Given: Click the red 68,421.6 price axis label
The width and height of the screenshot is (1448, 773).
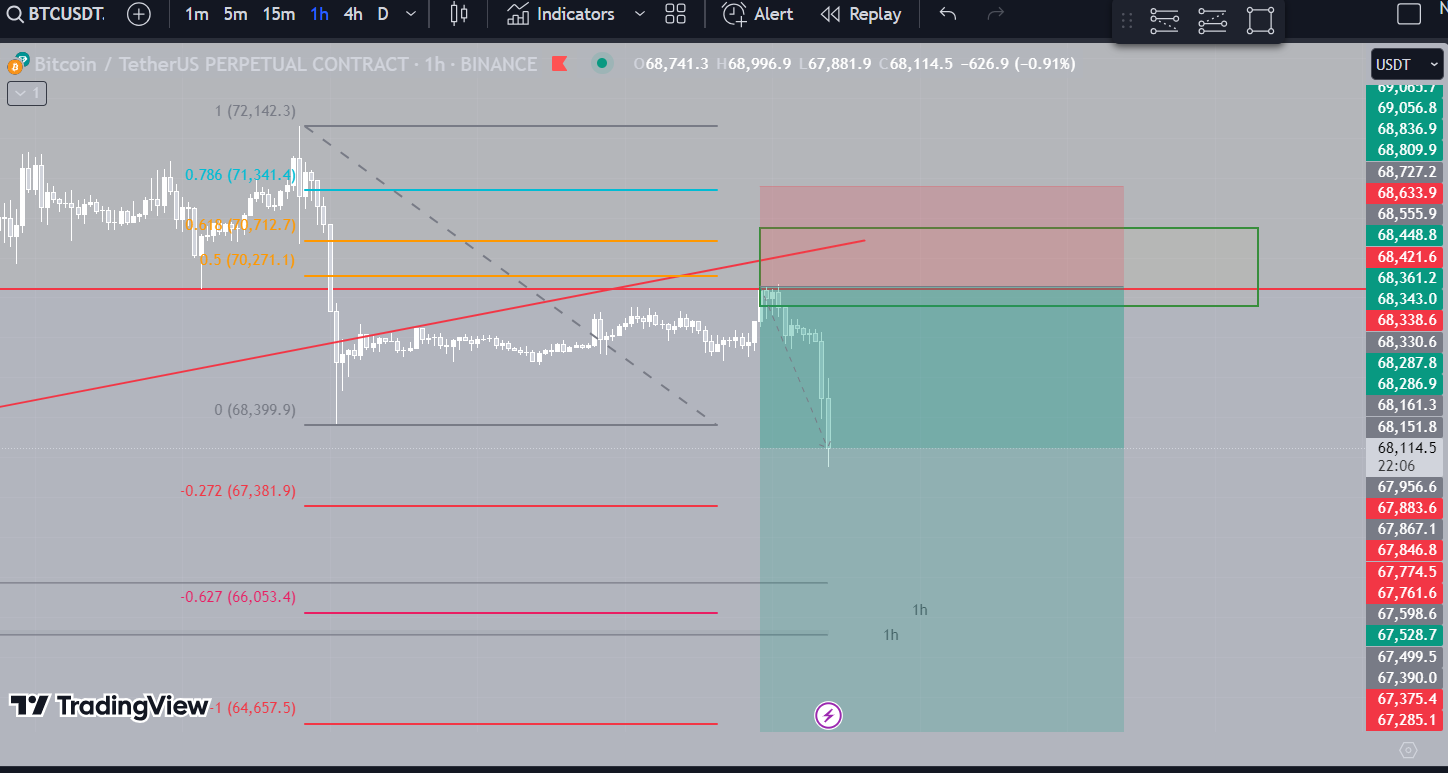Looking at the screenshot, I should pyautogui.click(x=1406, y=257).
